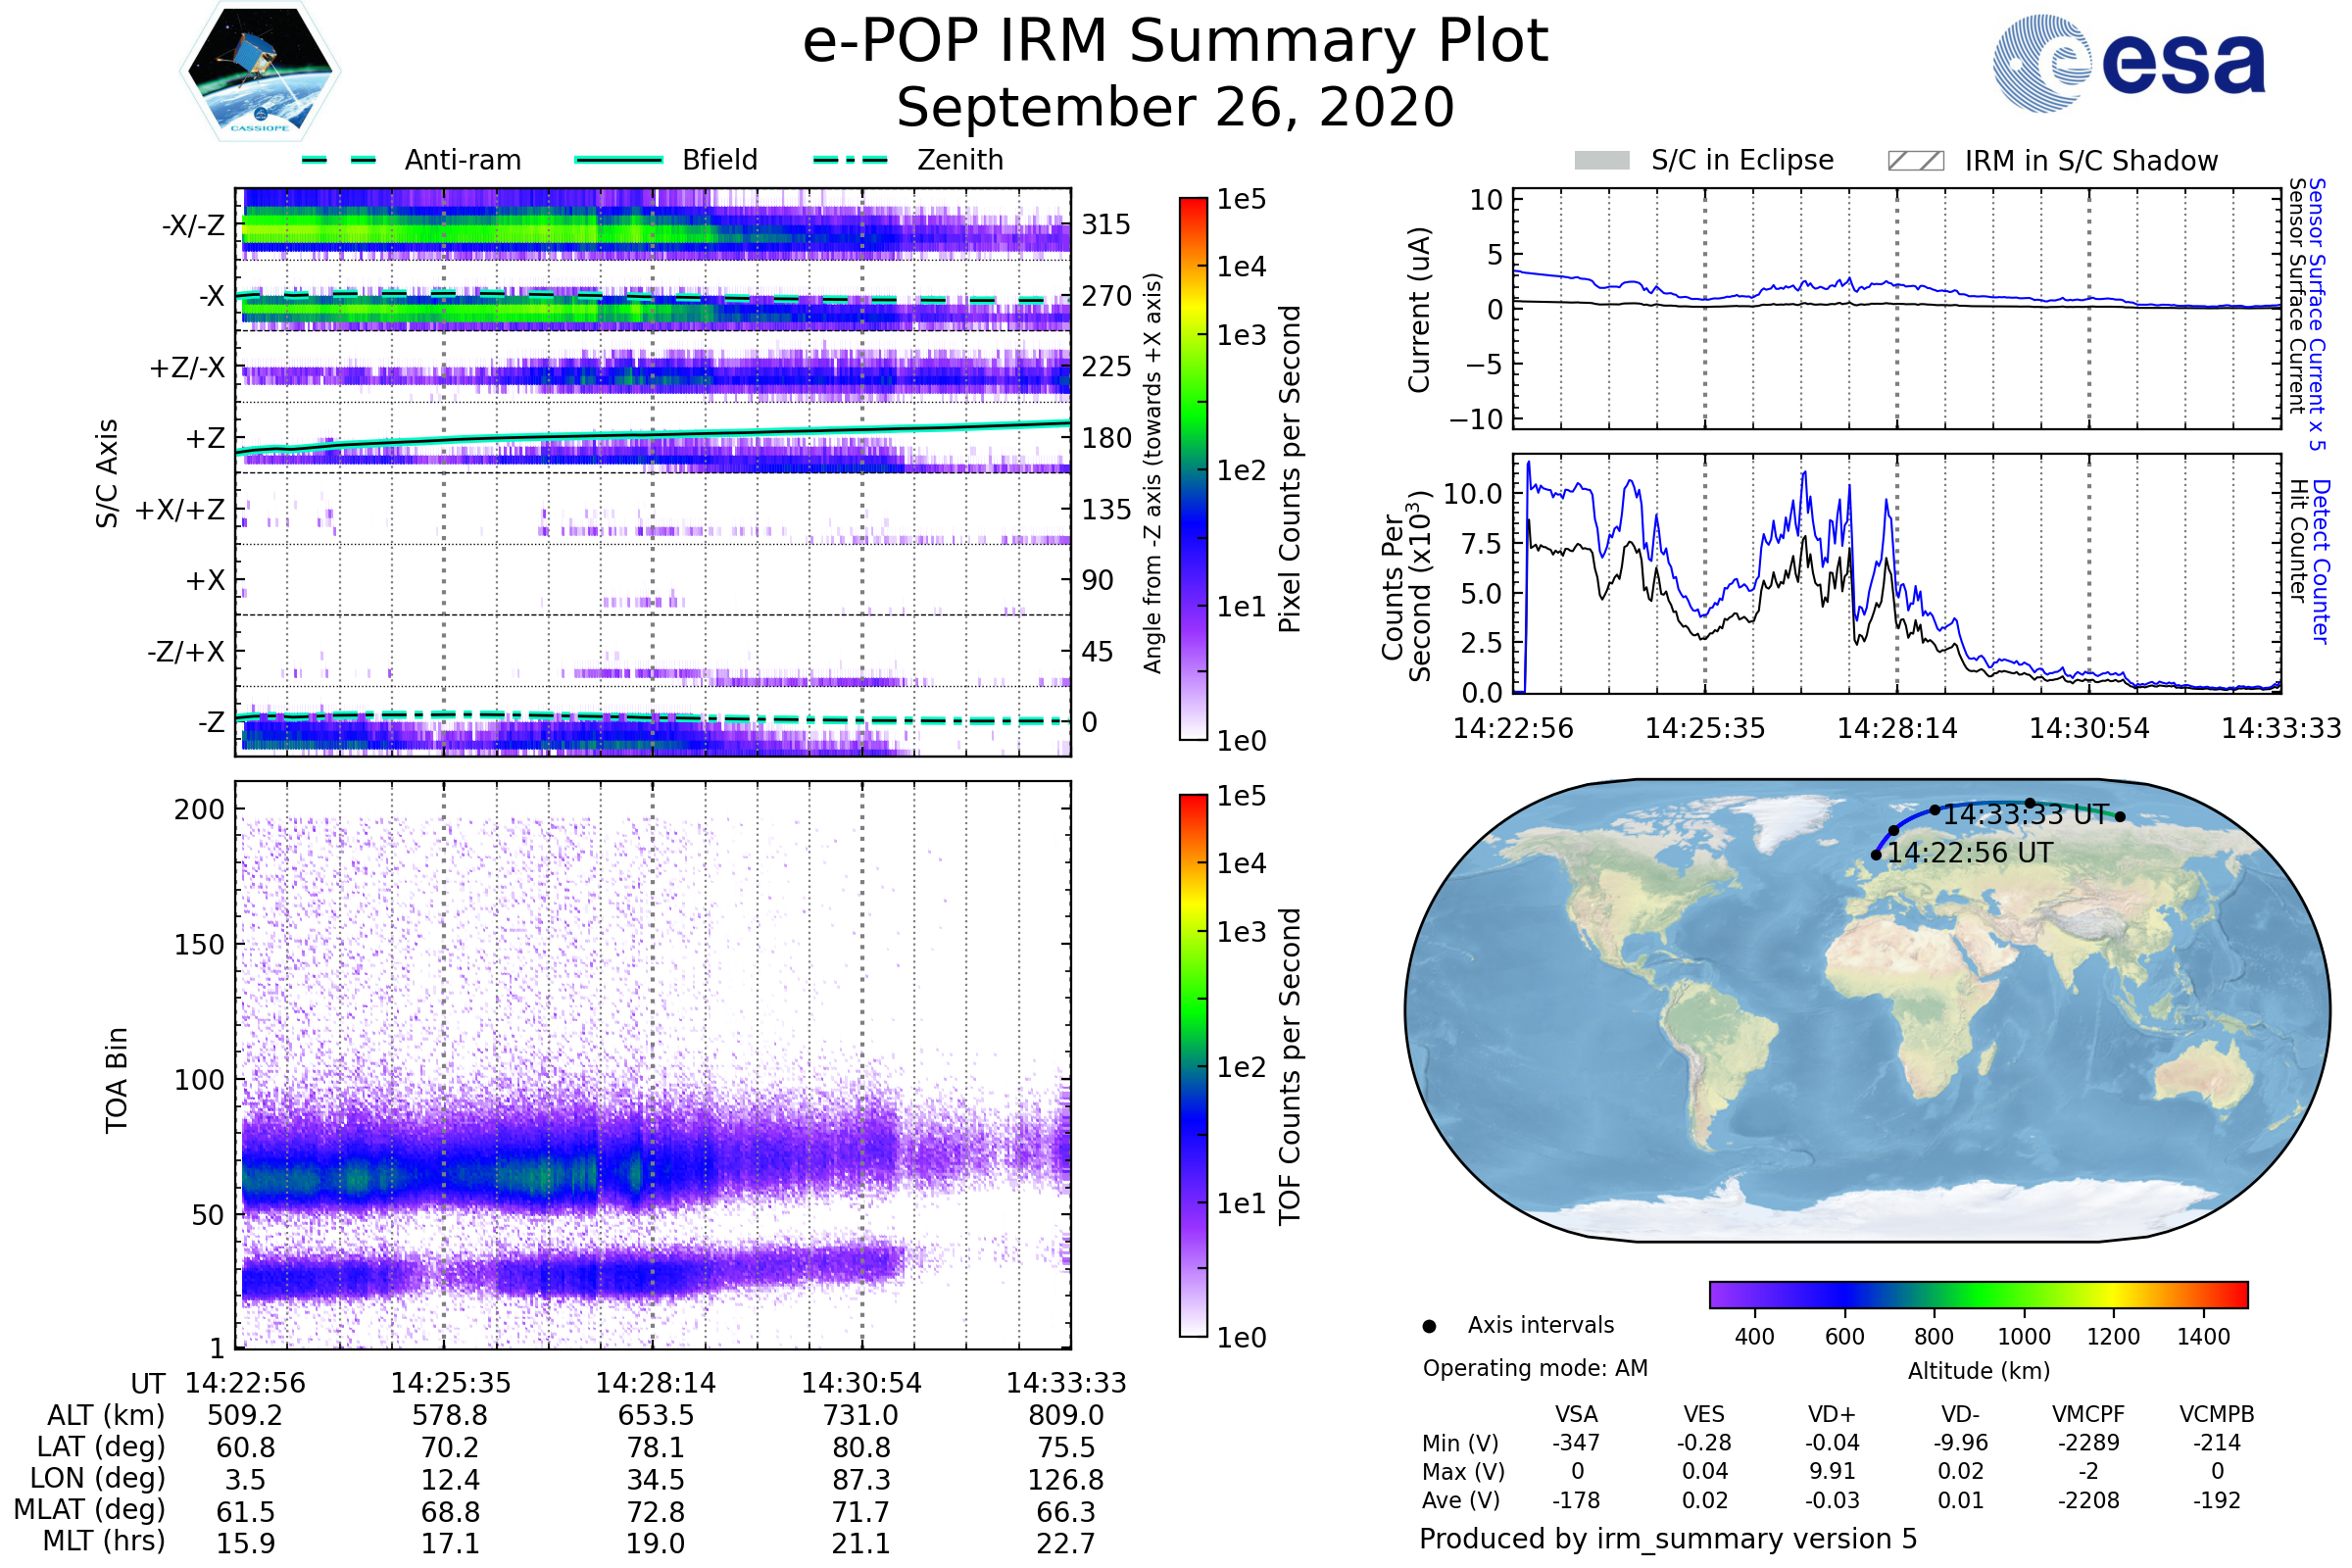Click the Sensor Surface Current x 5 label
2352x1568 pixels.
tap(2317, 314)
